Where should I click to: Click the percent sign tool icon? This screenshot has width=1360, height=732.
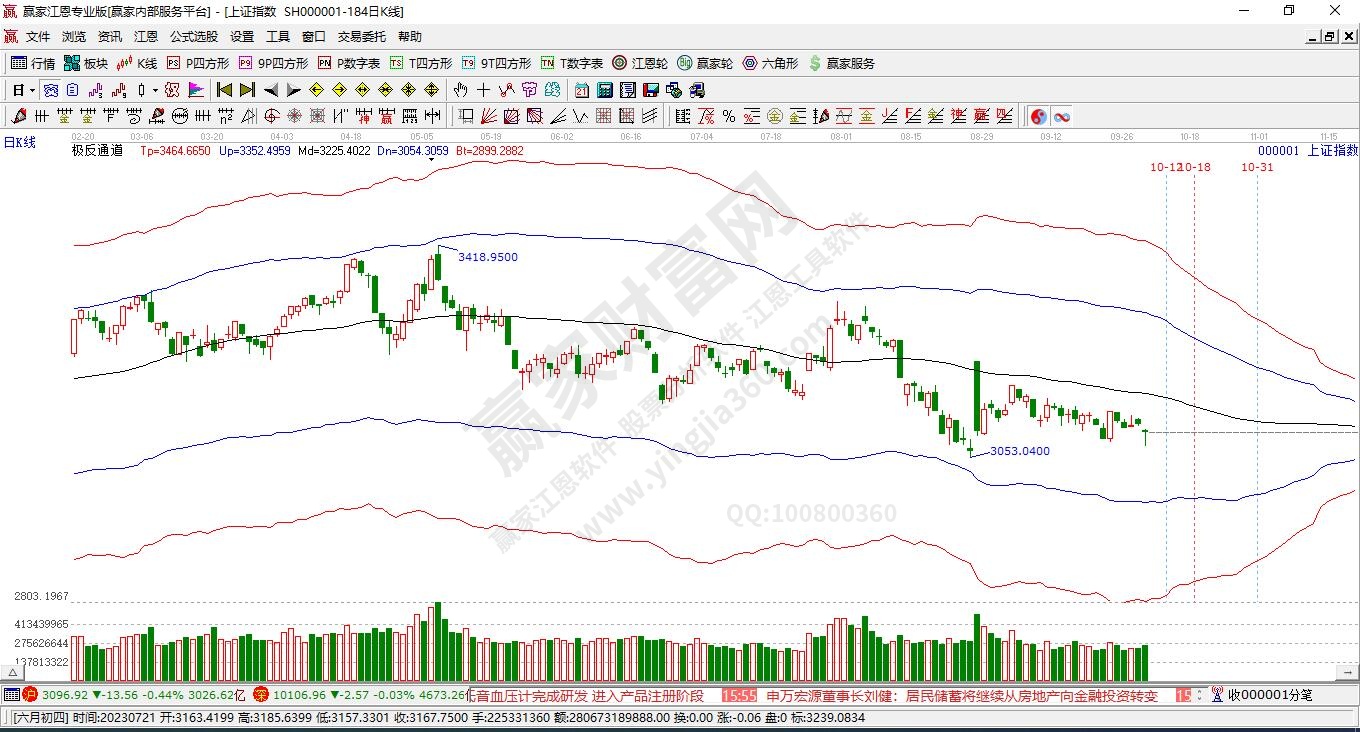point(729,116)
